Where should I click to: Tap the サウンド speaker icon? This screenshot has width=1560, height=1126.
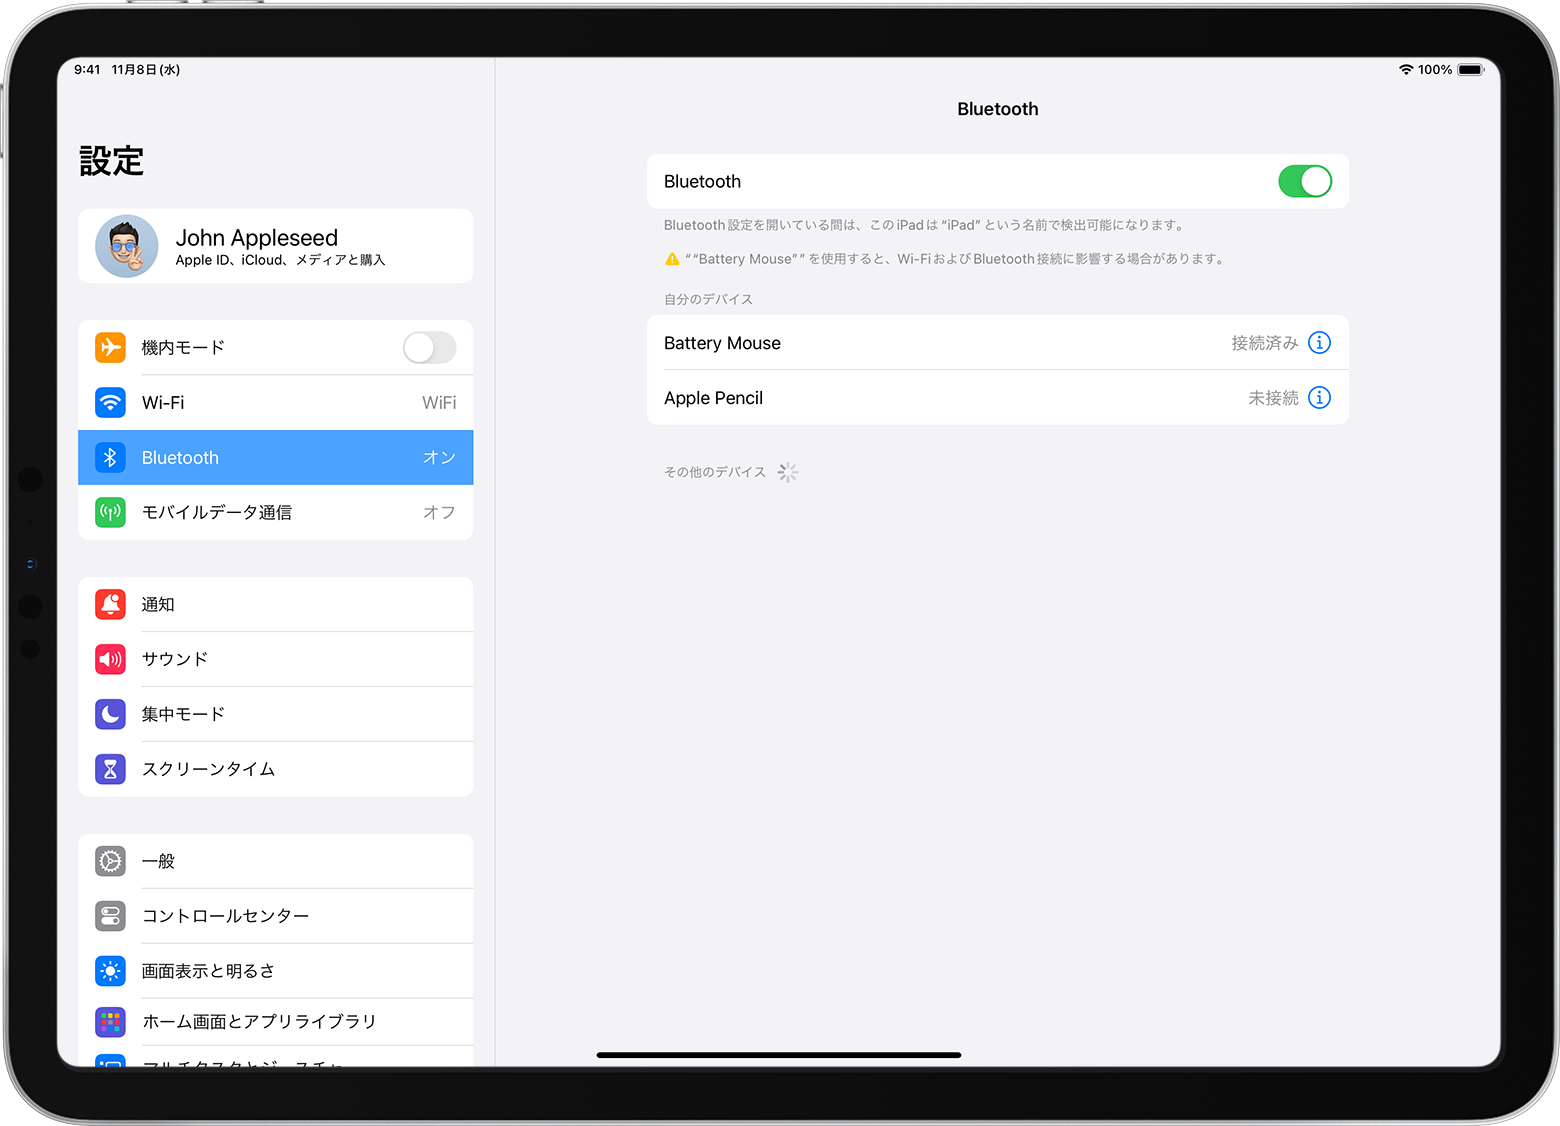(x=110, y=659)
